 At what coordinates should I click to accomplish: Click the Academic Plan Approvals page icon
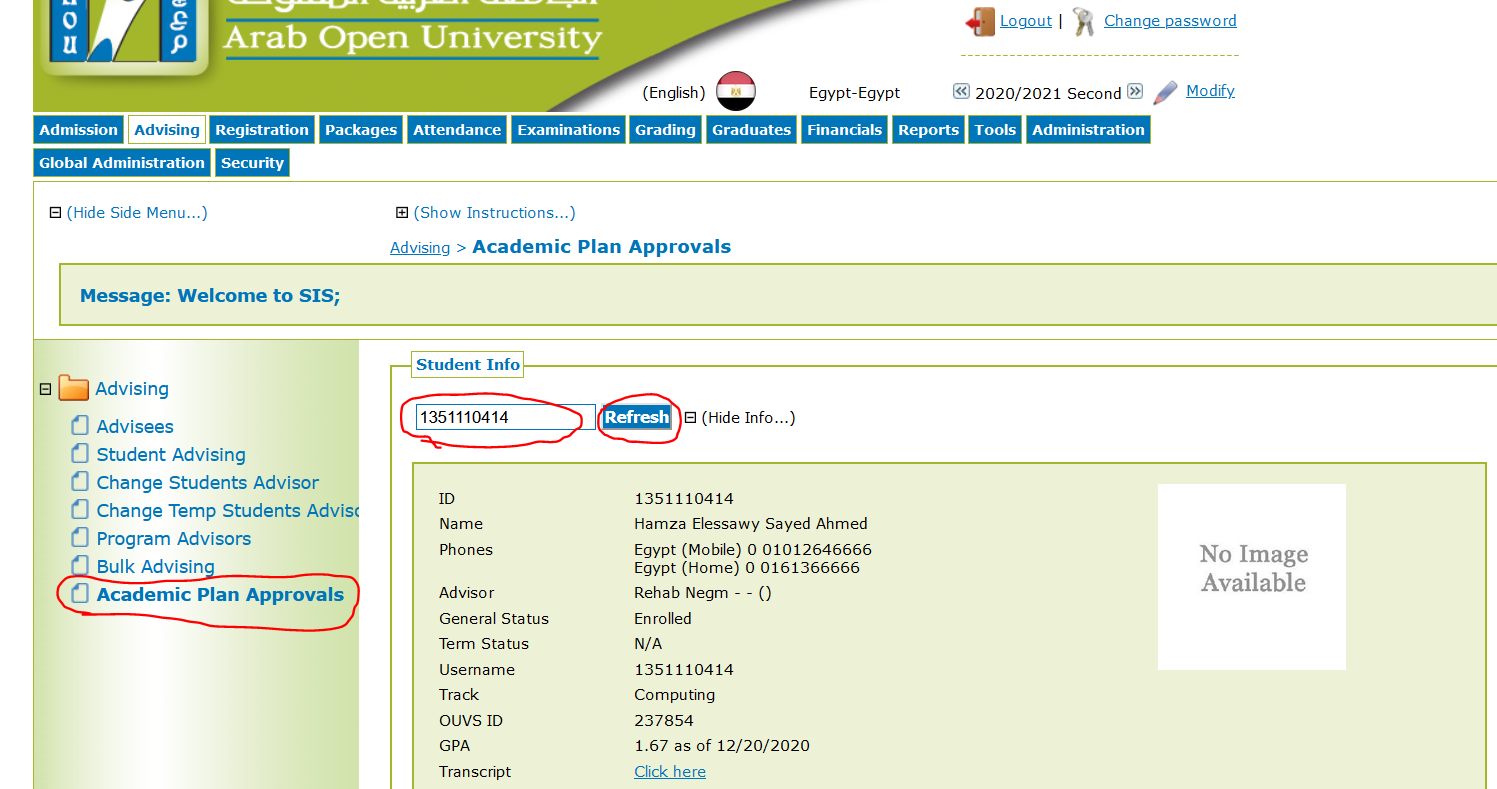[x=80, y=594]
